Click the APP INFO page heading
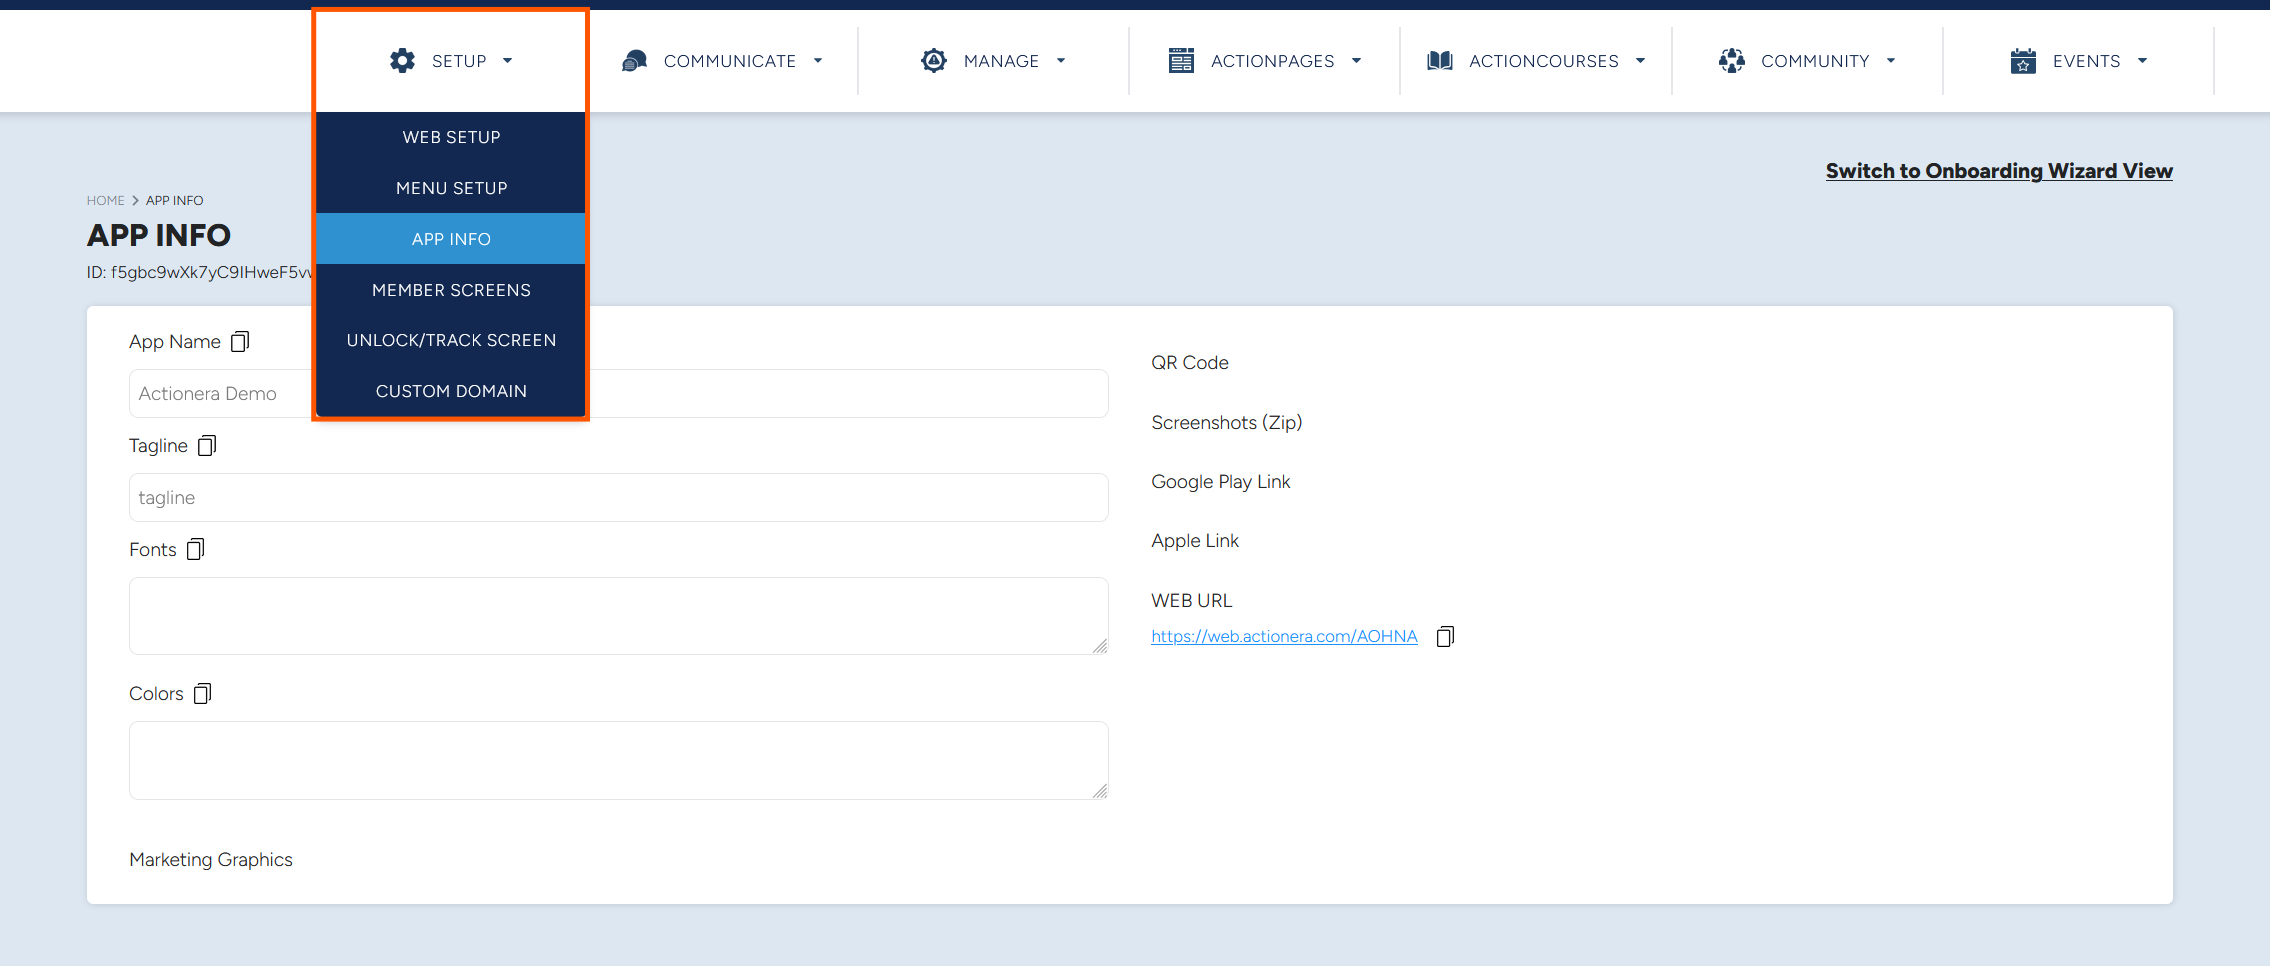 tap(158, 235)
